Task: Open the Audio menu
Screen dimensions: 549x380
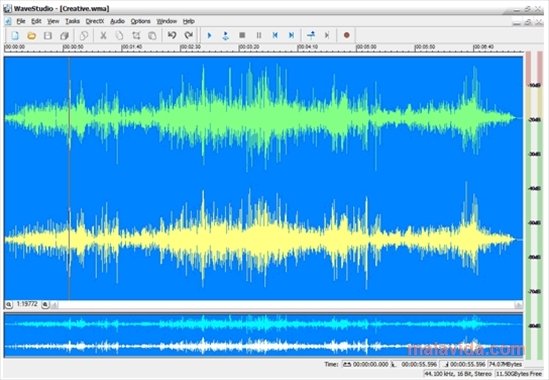Action: [x=117, y=21]
